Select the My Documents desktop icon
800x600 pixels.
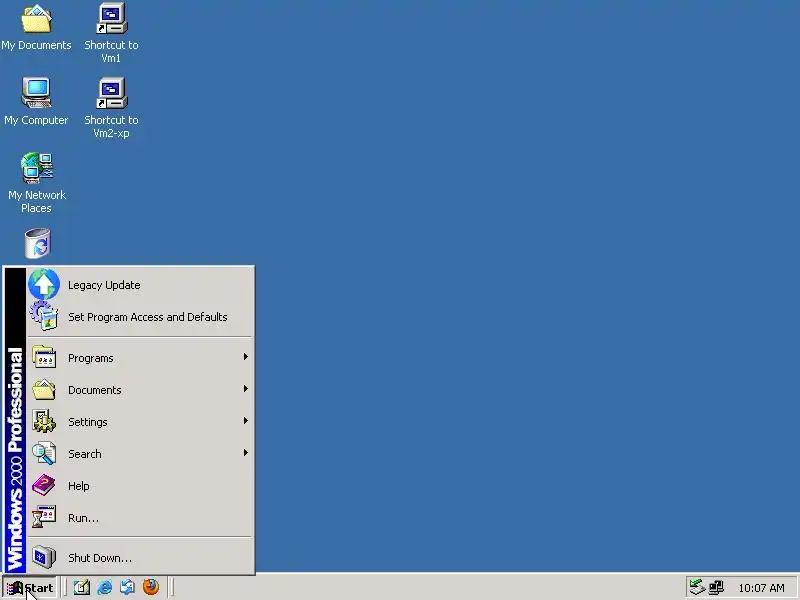[36, 19]
